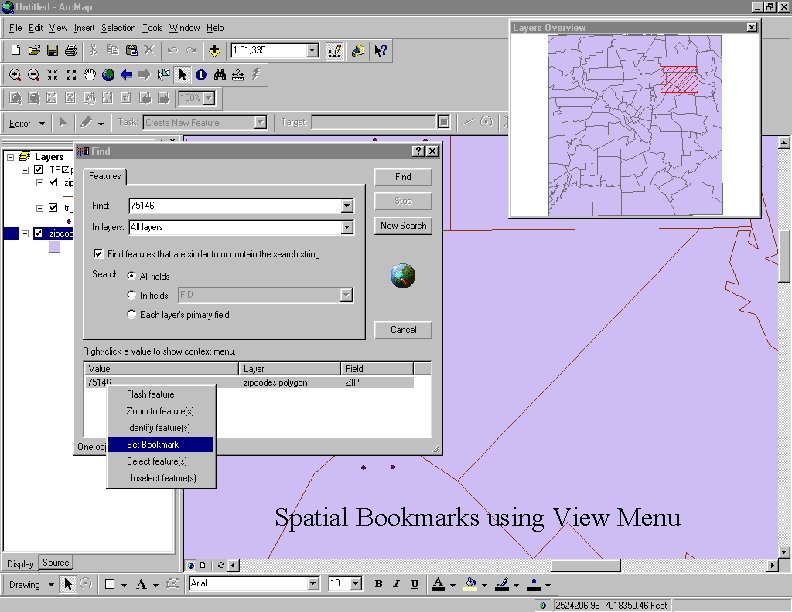Click the What's This help arrow icon
792x612 pixels.
(380, 50)
